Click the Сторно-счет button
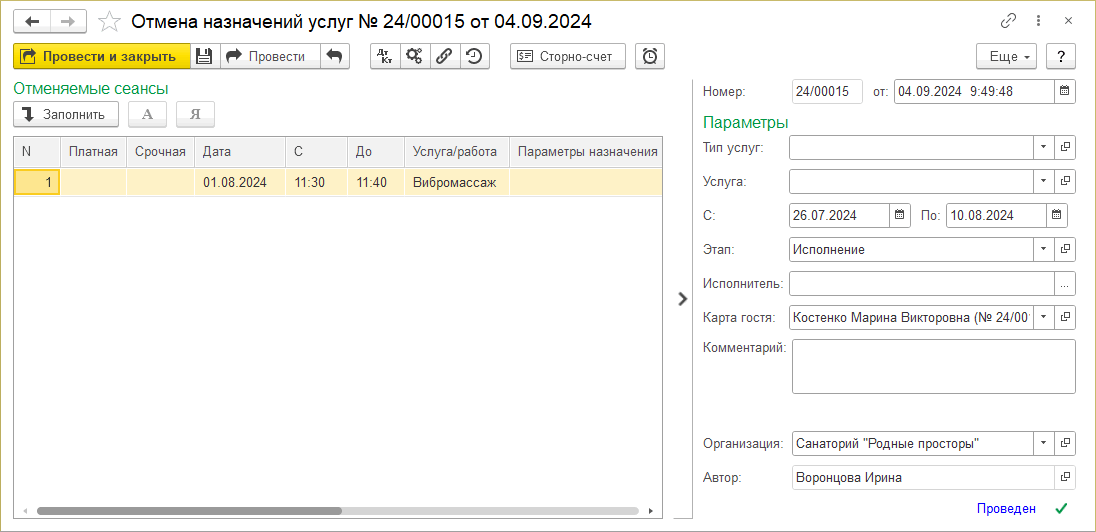This screenshot has width=1096, height=532. coord(568,57)
